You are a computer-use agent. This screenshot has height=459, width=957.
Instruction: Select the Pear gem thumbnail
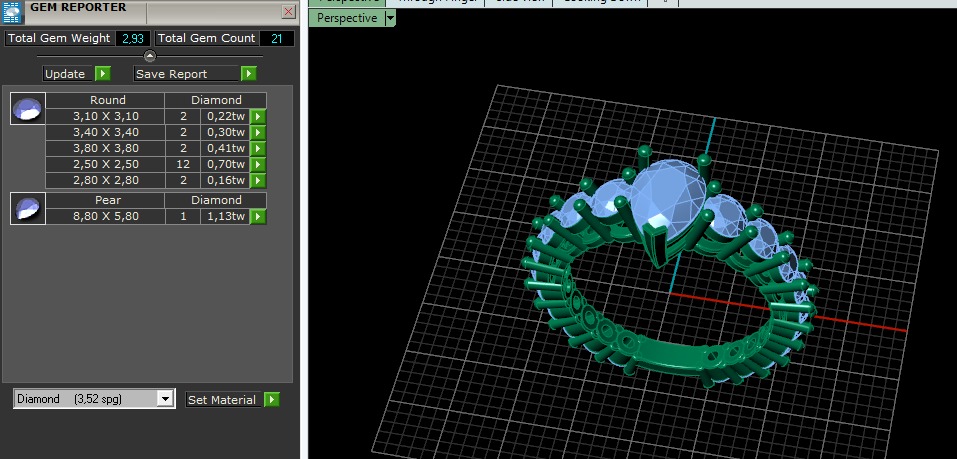point(28,208)
